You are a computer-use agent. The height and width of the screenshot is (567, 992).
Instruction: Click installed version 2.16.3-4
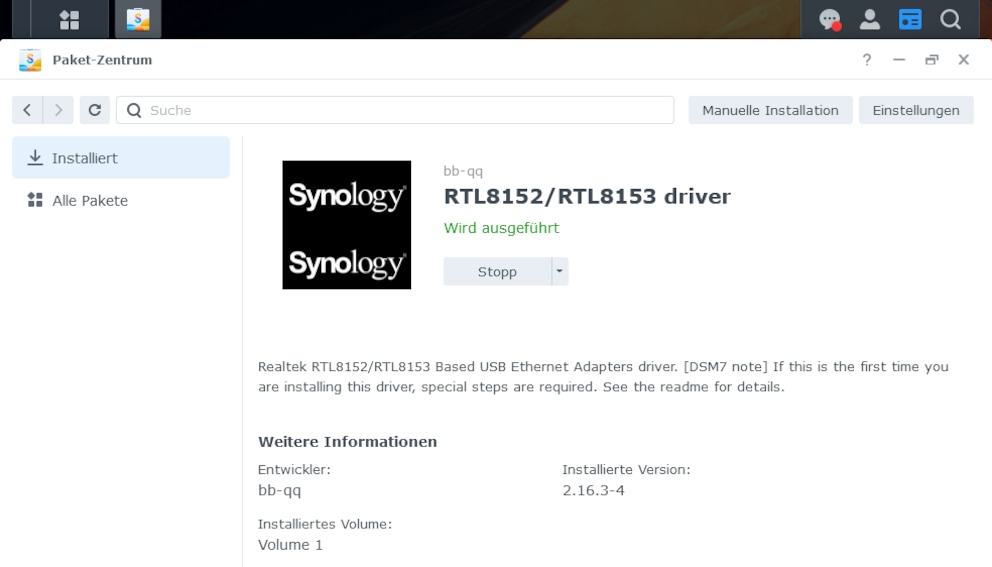pos(593,490)
